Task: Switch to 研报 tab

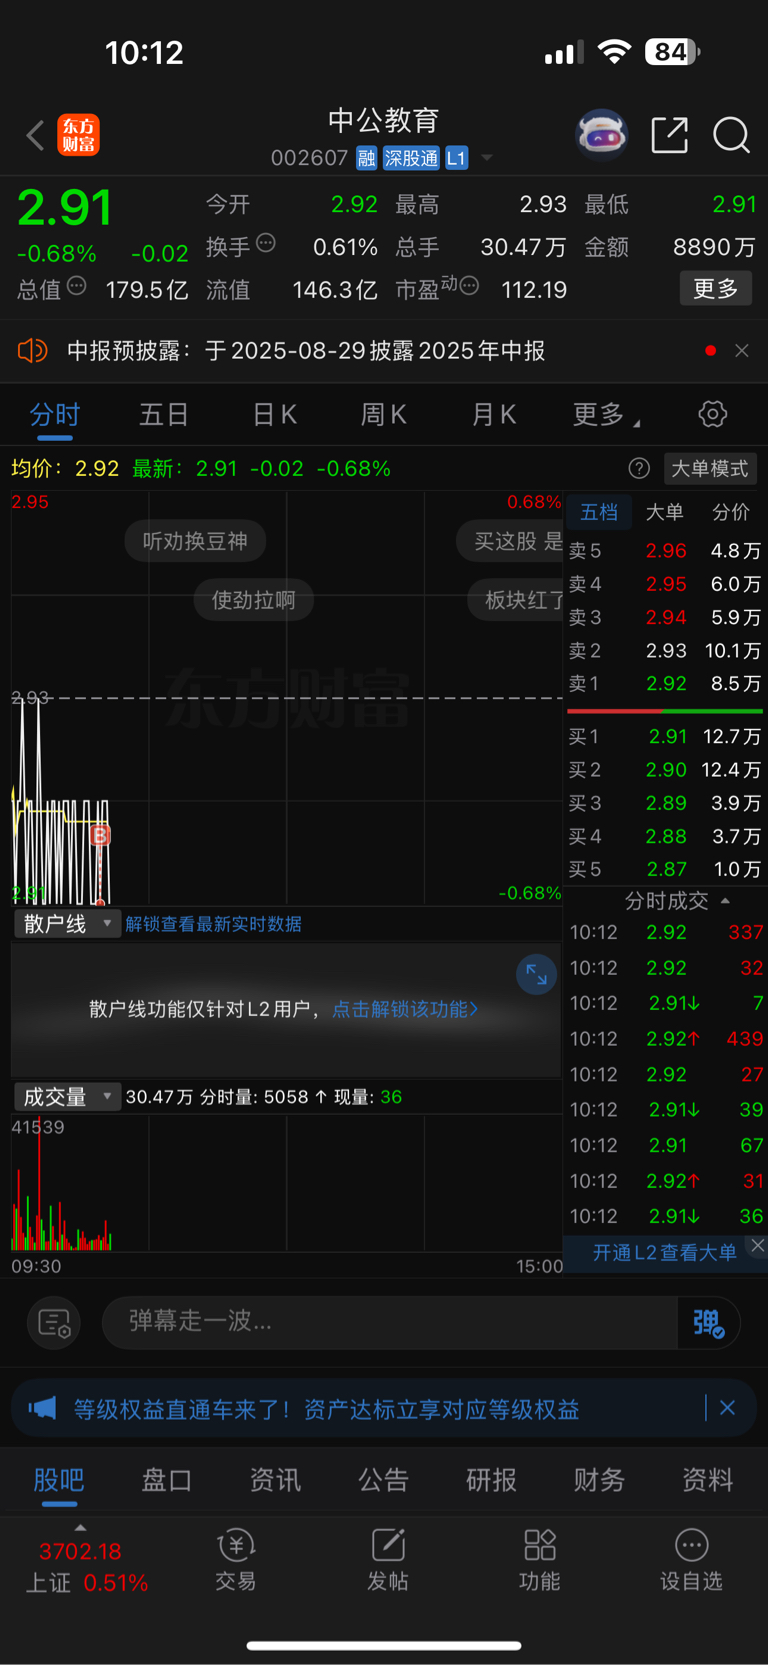Action: 491,1480
